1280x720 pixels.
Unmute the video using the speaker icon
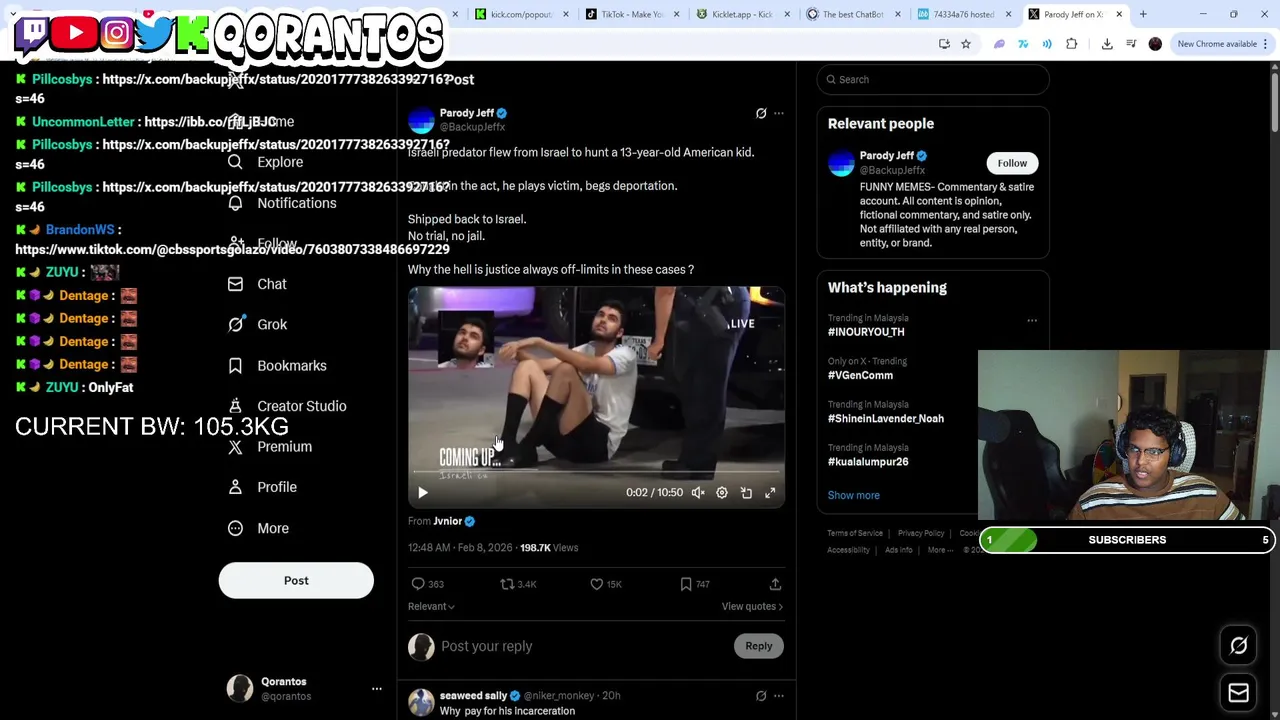[698, 492]
